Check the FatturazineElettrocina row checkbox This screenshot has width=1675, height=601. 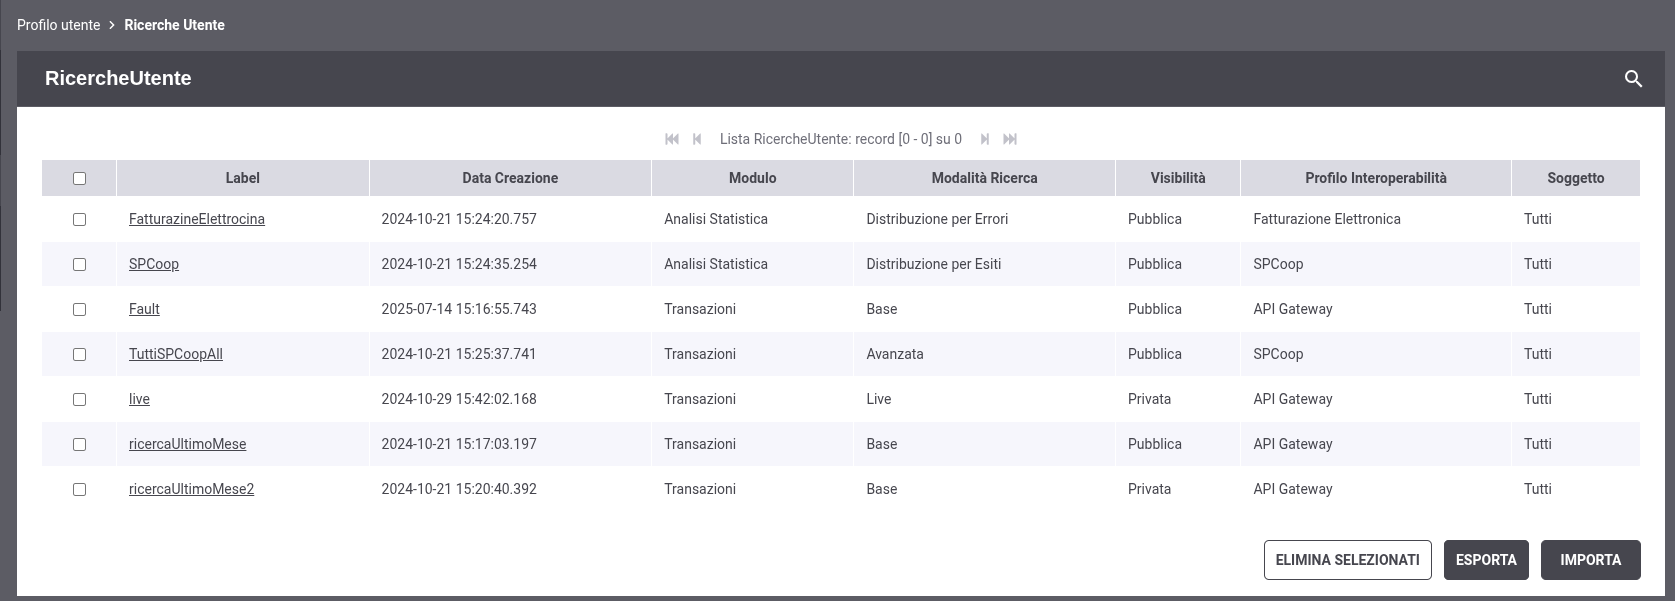[79, 219]
